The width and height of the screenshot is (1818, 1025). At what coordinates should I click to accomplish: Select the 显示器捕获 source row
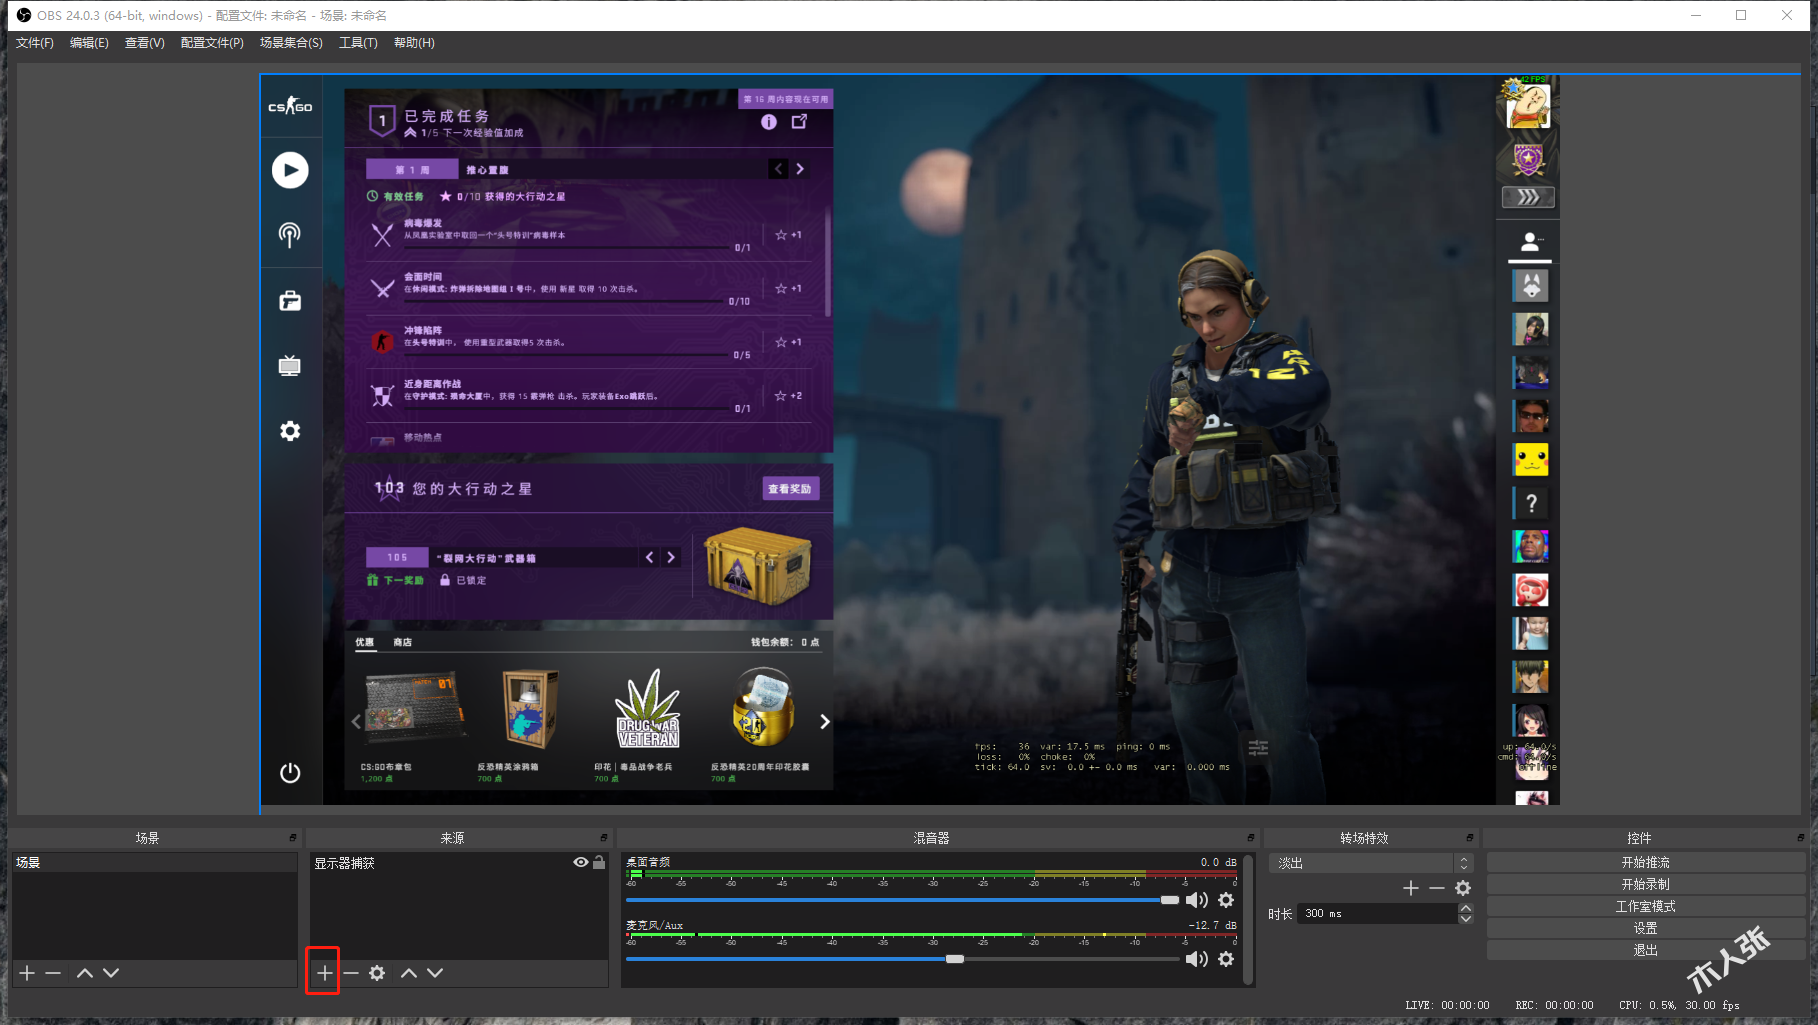pyautogui.click(x=459, y=862)
